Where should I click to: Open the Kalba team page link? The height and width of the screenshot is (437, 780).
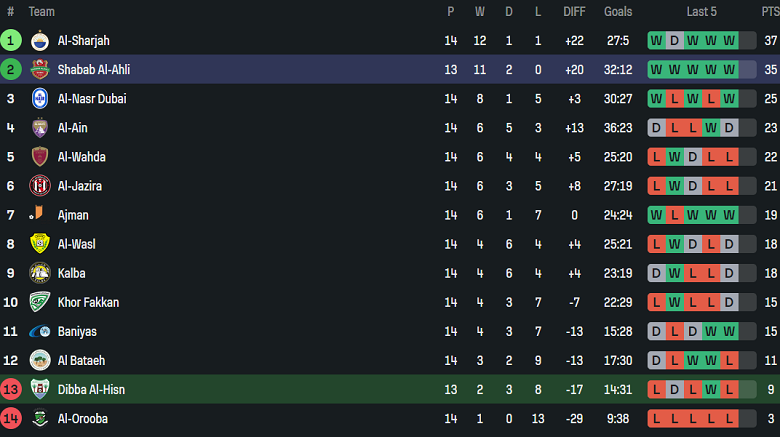coord(71,273)
